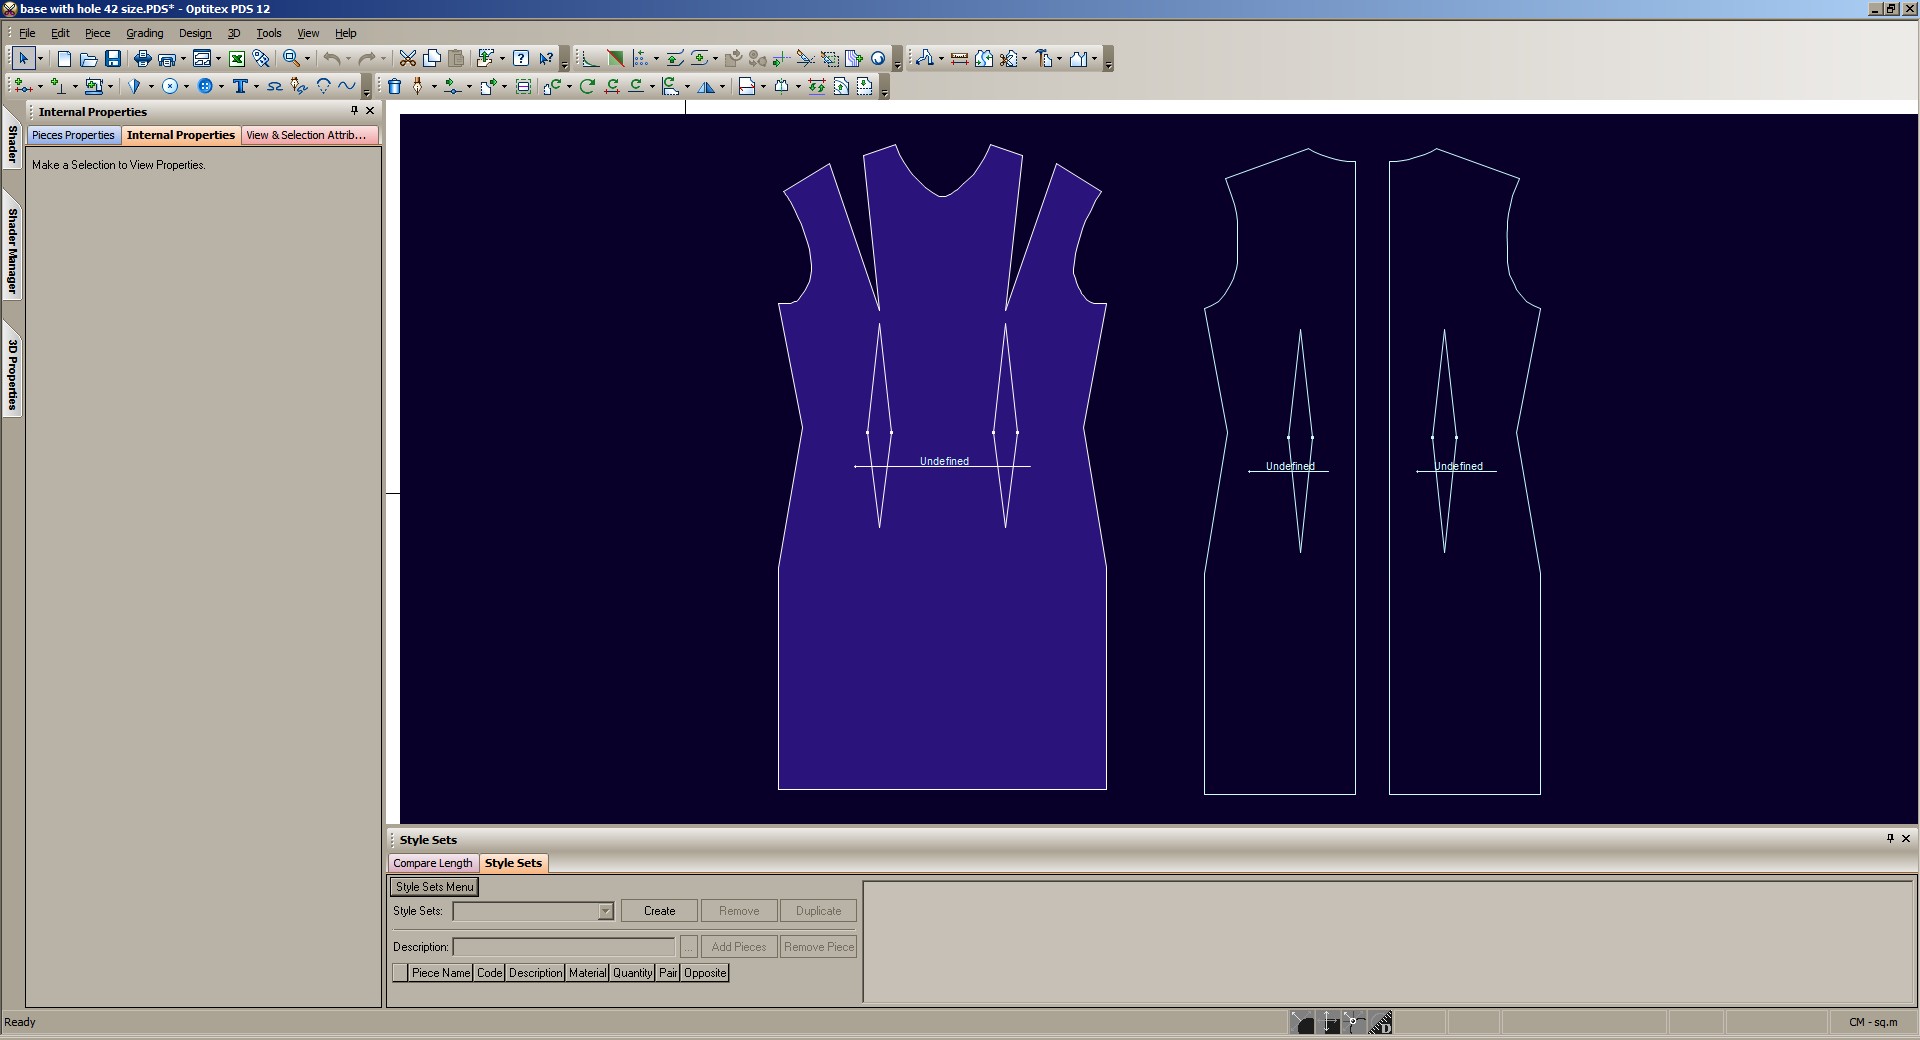Activate the magnifier zoom tool

[291, 58]
